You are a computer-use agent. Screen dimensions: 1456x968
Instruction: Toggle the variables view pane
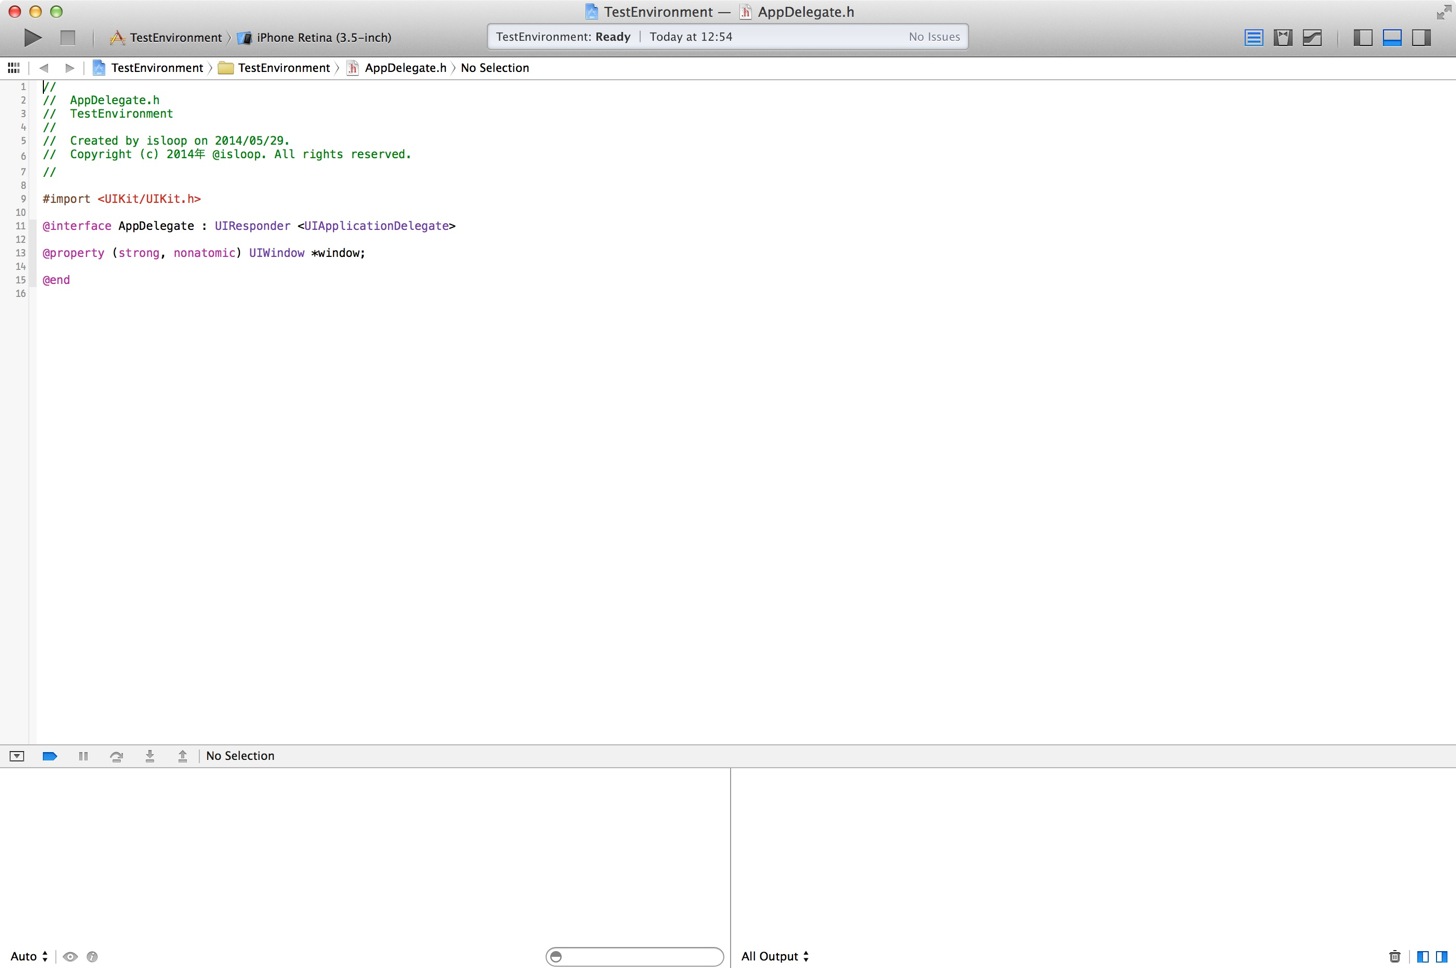[x=1422, y=957]
